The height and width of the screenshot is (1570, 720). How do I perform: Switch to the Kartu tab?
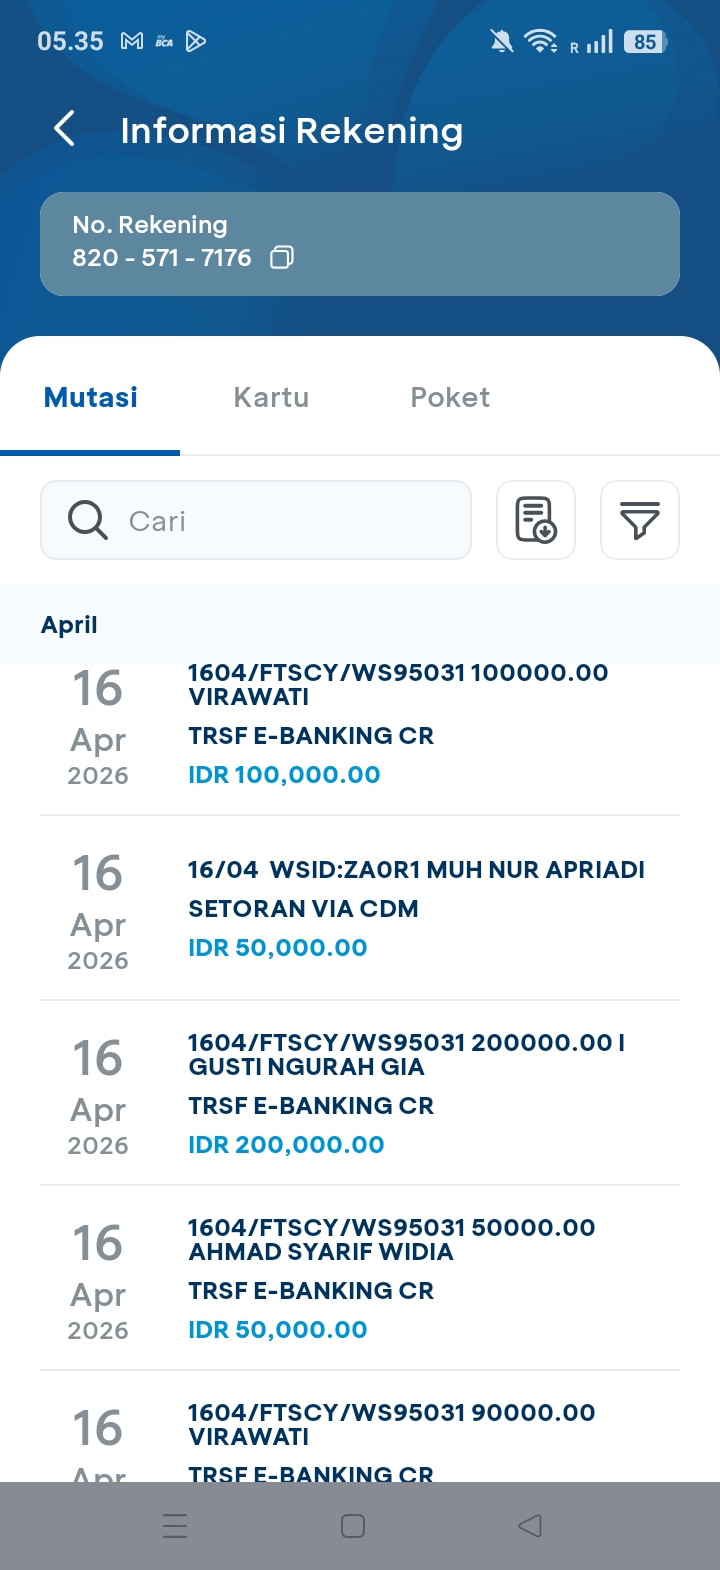pos(271,398)
